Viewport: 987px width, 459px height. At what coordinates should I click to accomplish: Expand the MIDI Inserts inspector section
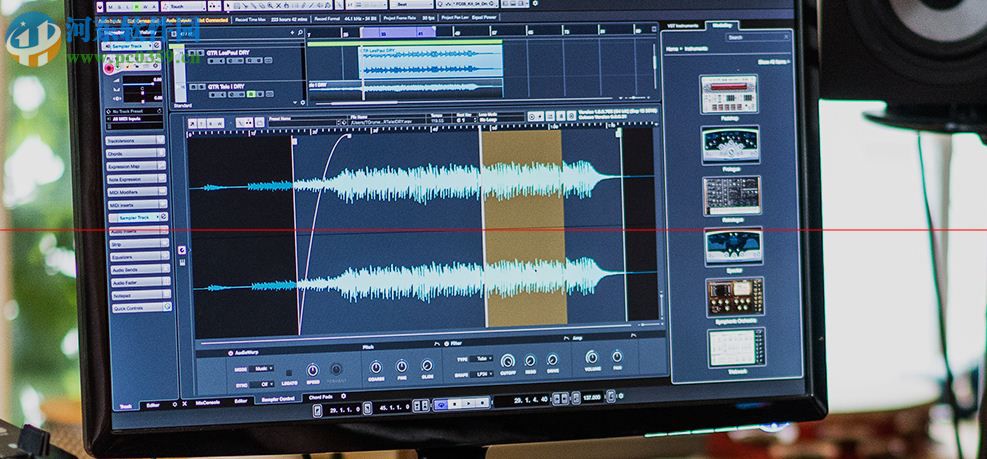pyautogui.click(x=137, y=205)
